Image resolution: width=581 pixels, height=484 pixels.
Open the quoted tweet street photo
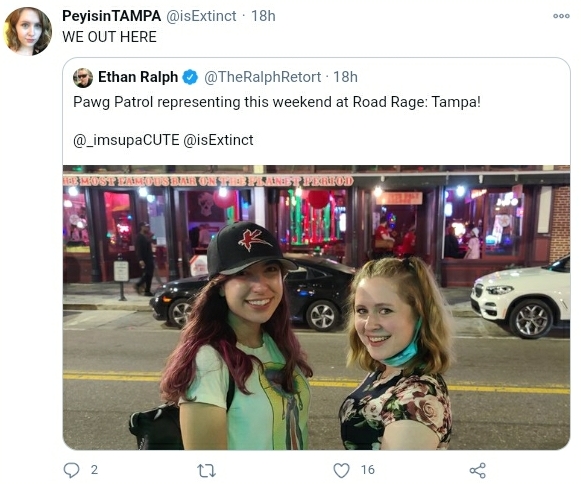316,307
